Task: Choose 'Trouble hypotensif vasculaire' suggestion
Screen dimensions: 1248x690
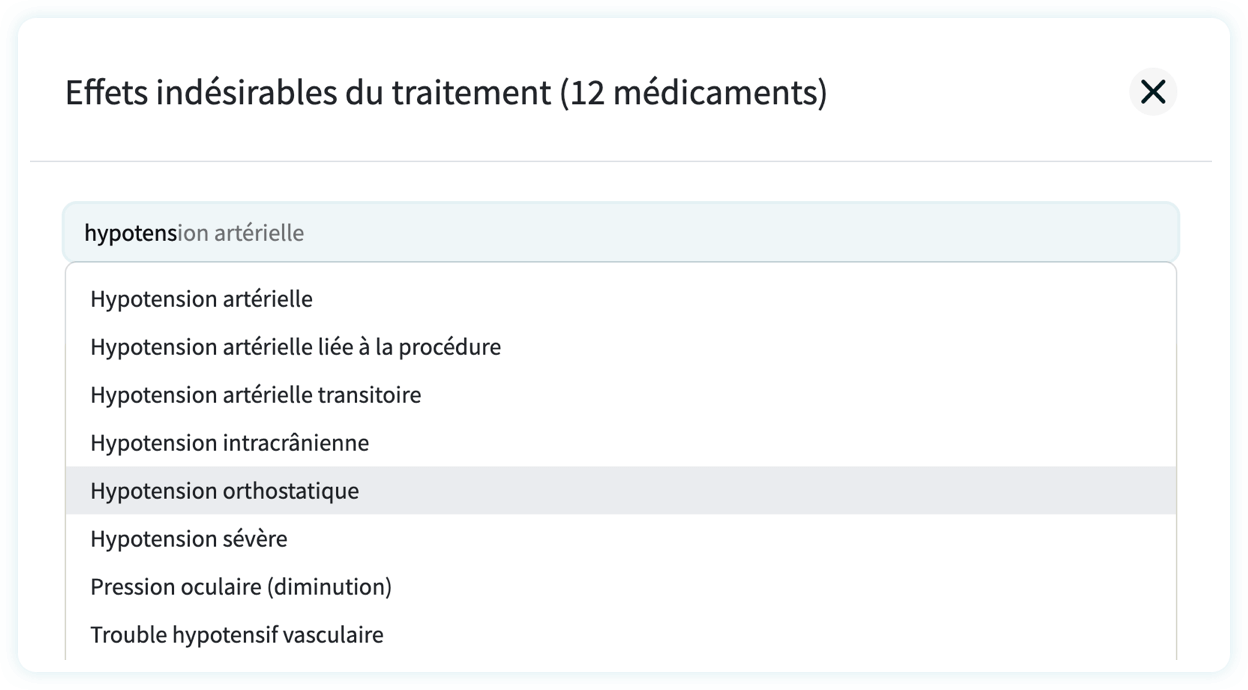Action: click(x=236, y=635)
